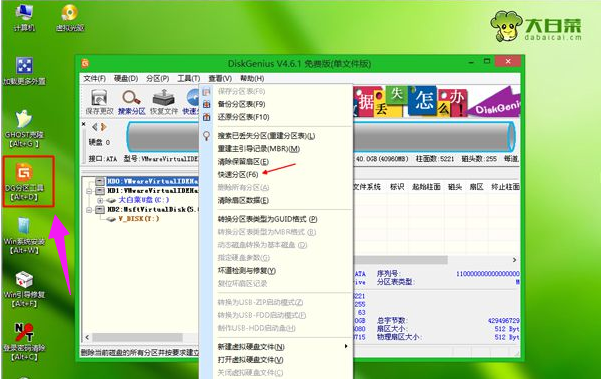Viewport: 602px width, 379px height.
Task: Open the DG分区工具 desktop icon
Action: [x=25, y=182]
